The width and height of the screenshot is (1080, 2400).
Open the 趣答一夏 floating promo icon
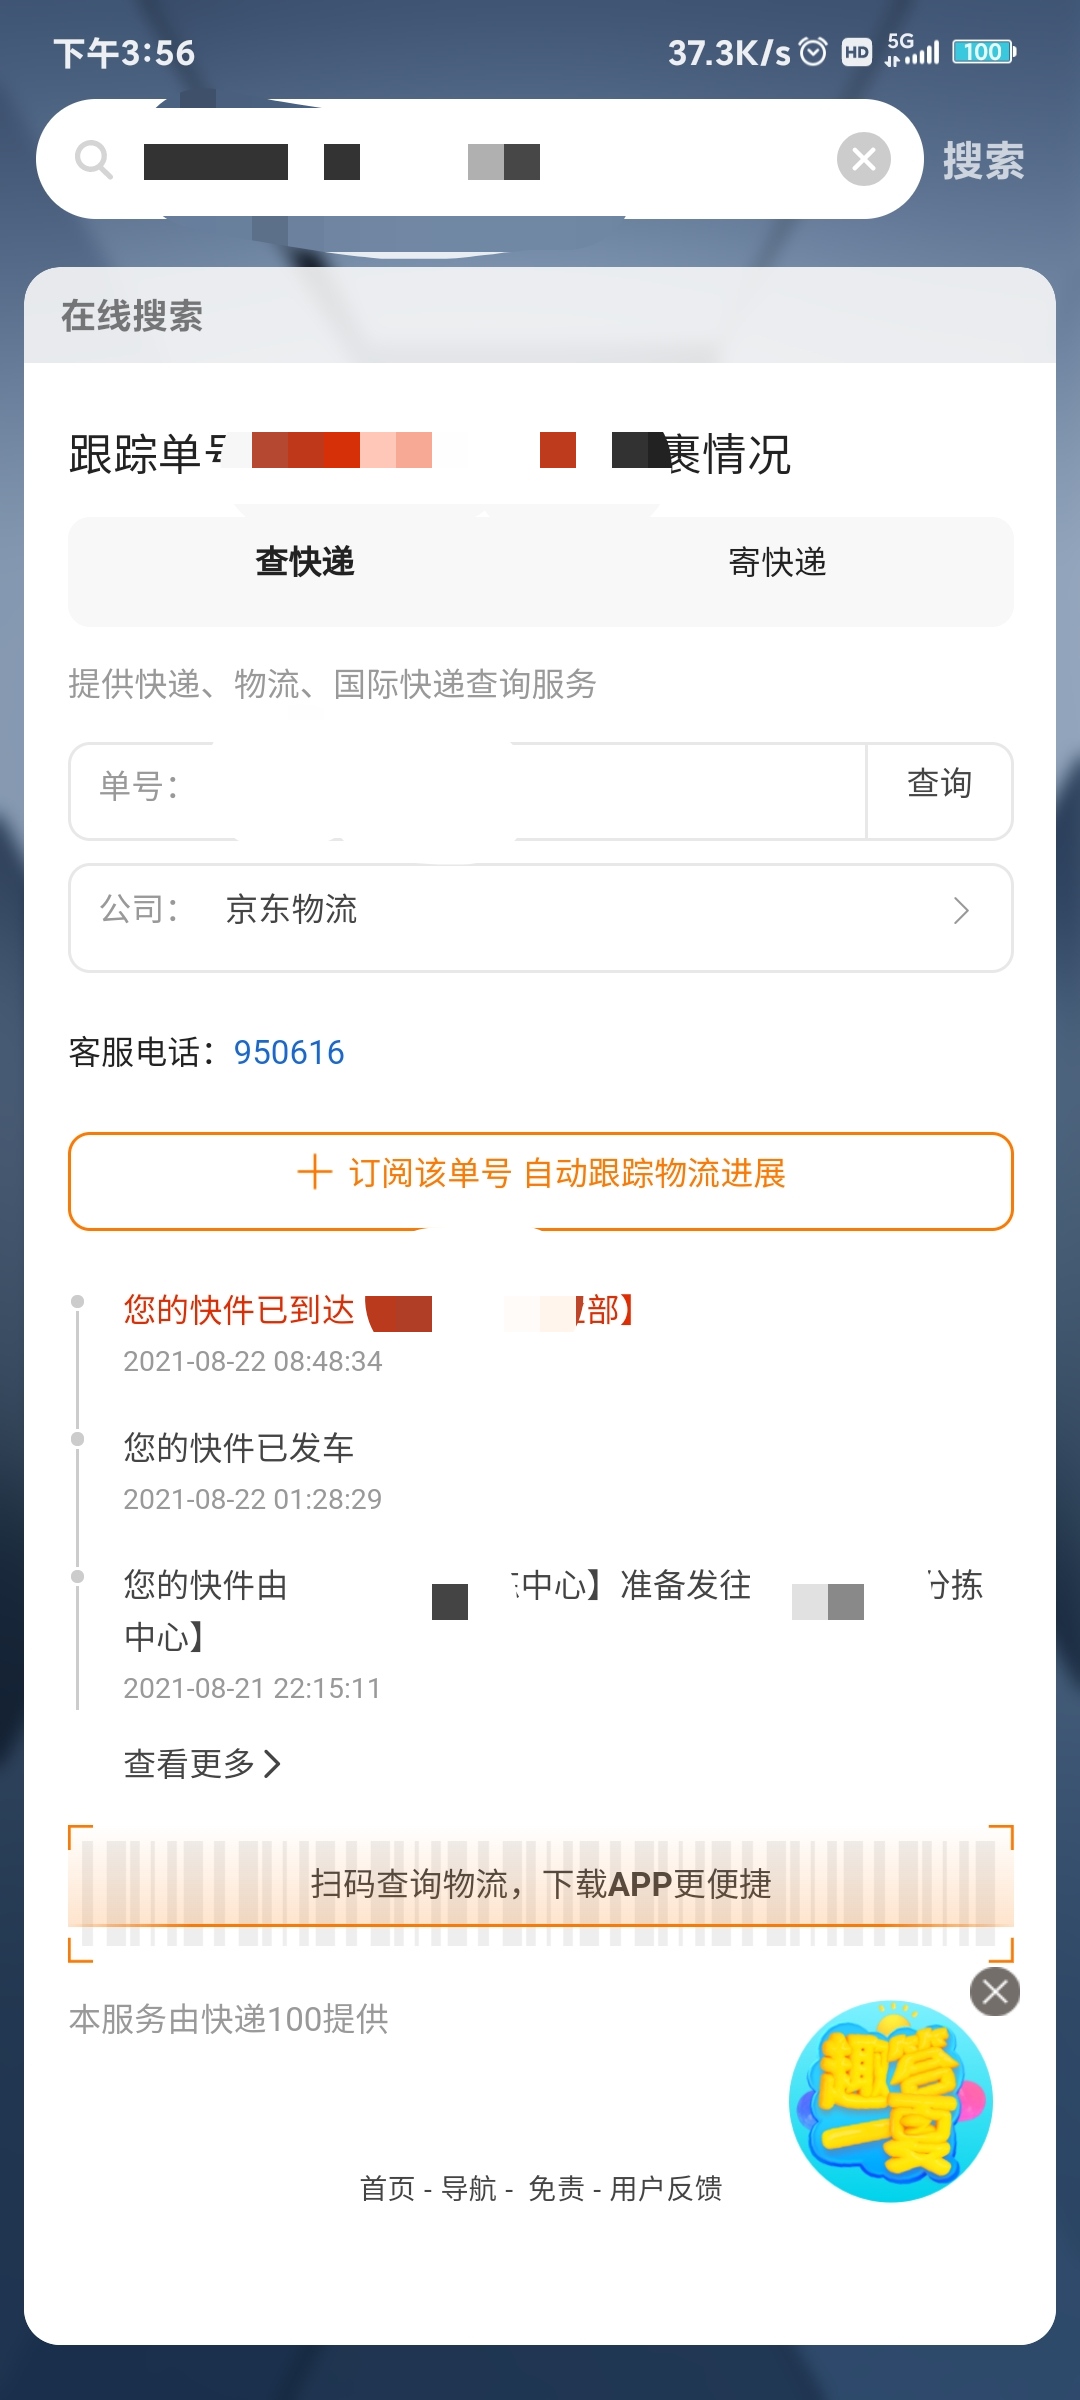pos(890,2102)
